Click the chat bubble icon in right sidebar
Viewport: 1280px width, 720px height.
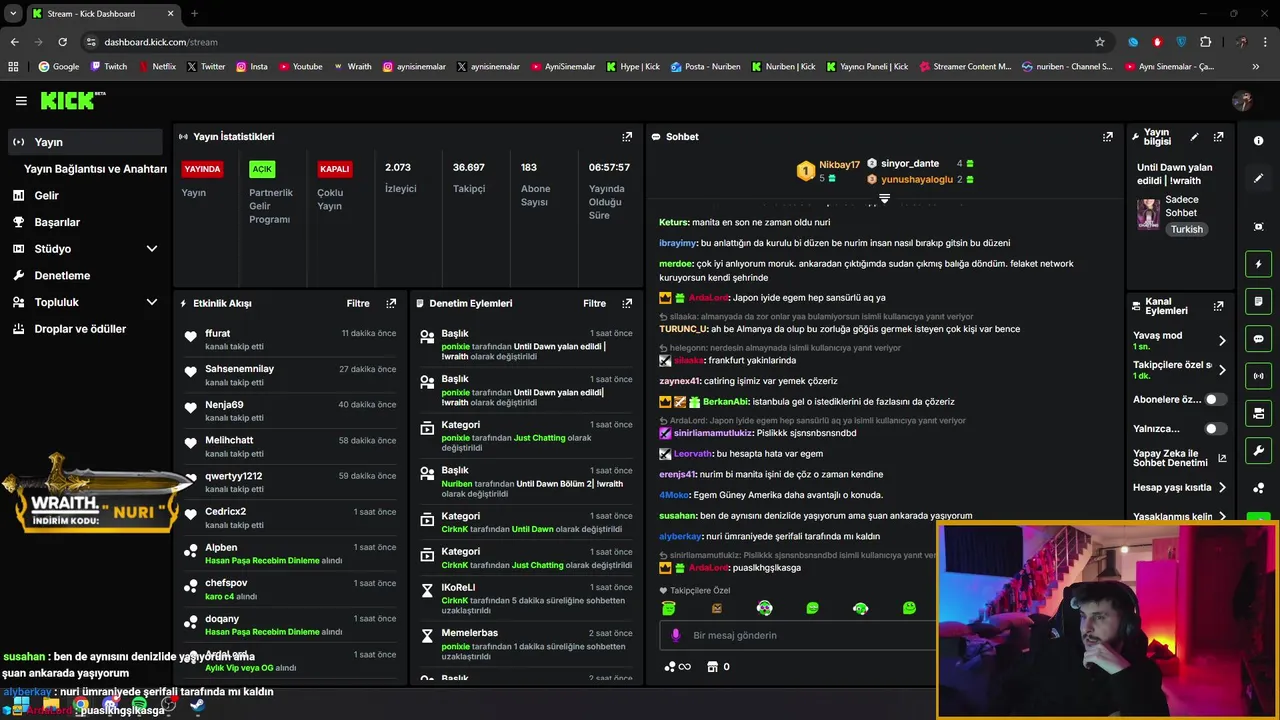coord(1258,339)
